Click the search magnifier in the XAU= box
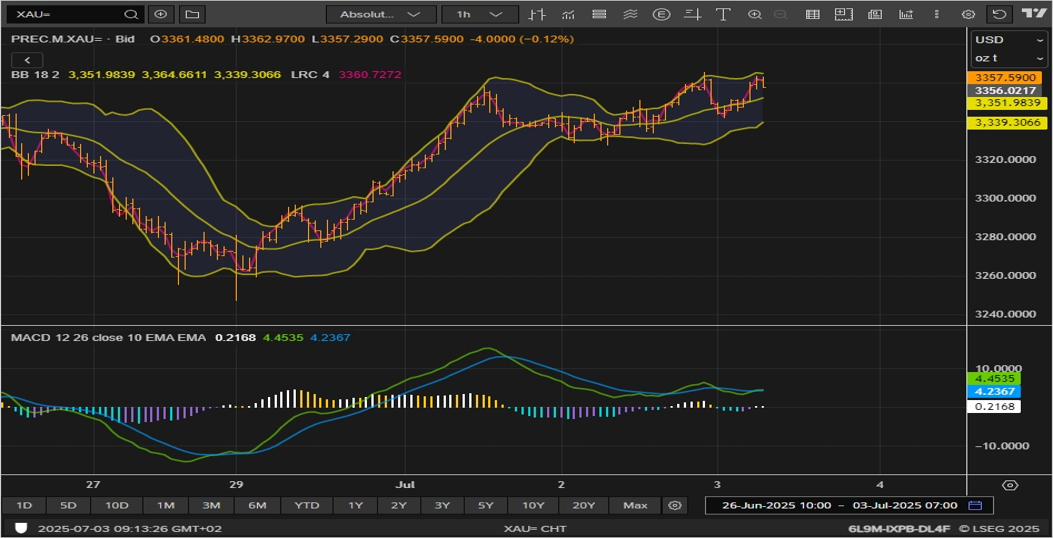1053x538 pixels. (x=132, y=14)
